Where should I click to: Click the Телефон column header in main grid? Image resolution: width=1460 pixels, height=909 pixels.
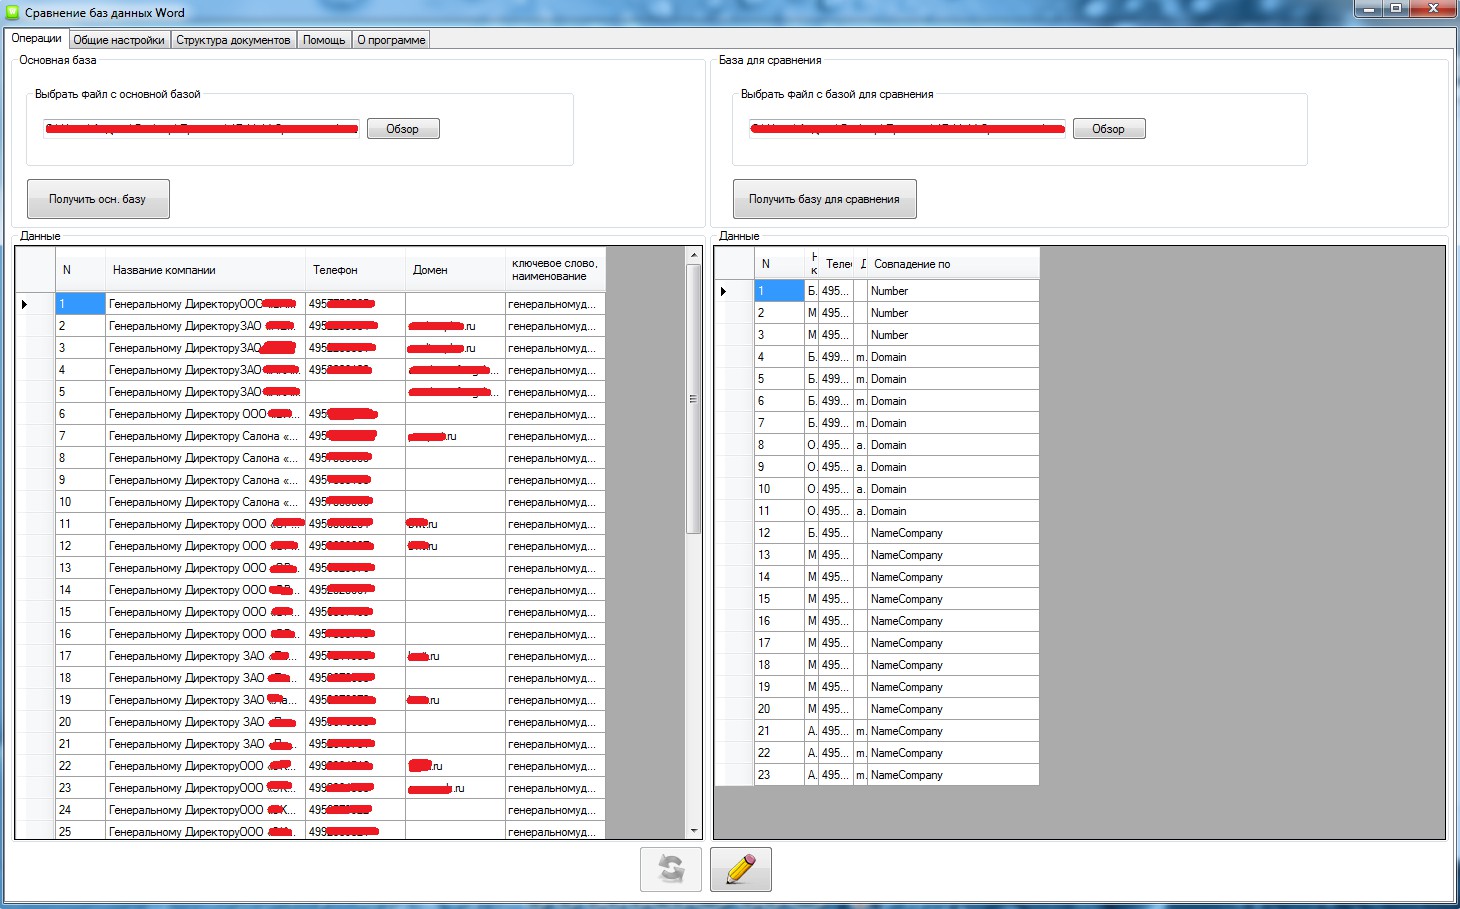click(x=355, y=270)
